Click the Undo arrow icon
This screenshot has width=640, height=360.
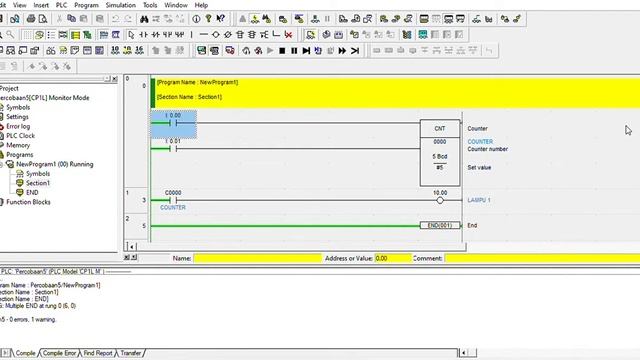pyautogui.click(x=116, y=19)
